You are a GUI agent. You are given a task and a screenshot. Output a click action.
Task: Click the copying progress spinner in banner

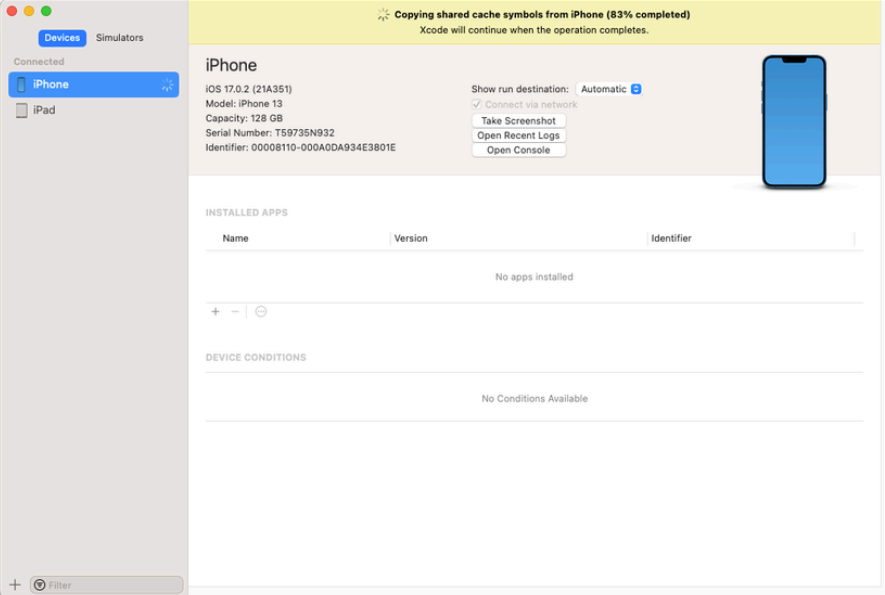point(383,15)
